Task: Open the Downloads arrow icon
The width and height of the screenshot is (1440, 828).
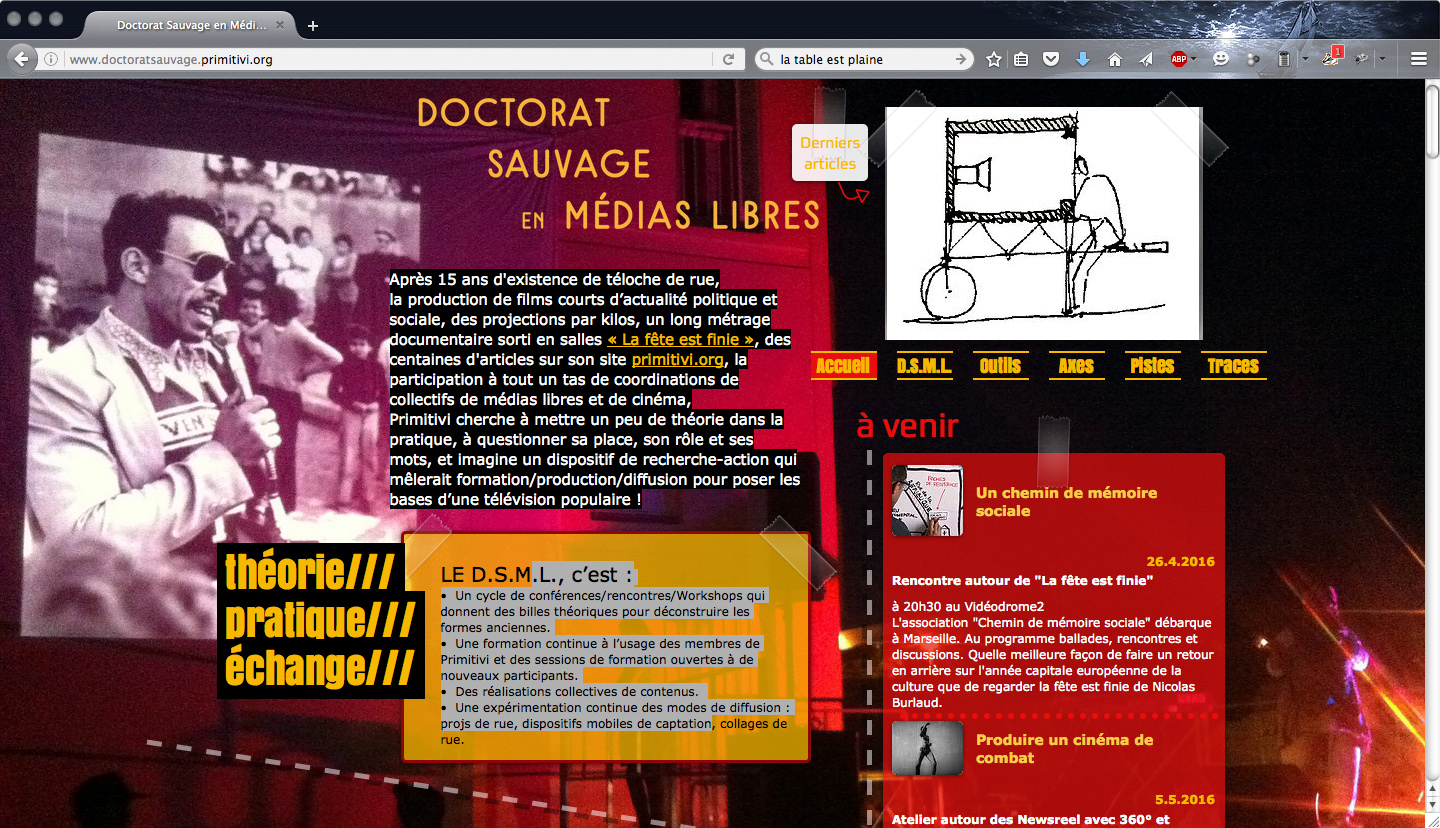Action: [x=1083, y=59]
